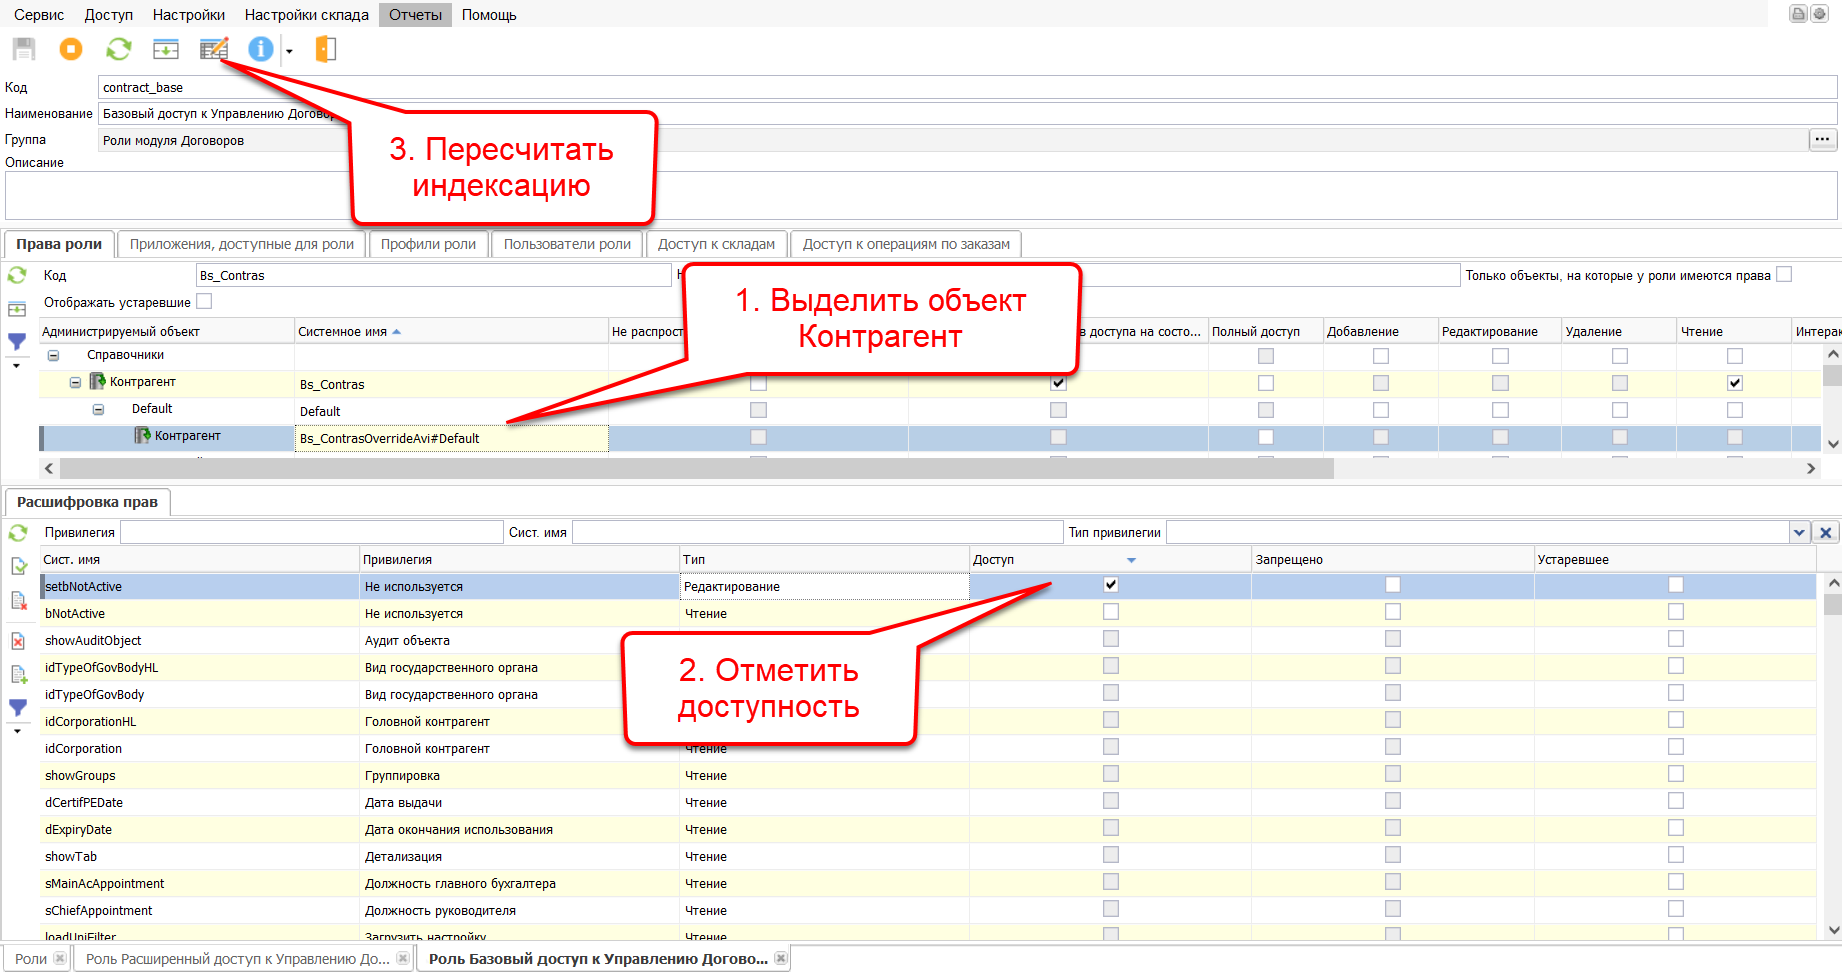
Task: Exit via the orange door icon
Action: (x=326, y=49)
